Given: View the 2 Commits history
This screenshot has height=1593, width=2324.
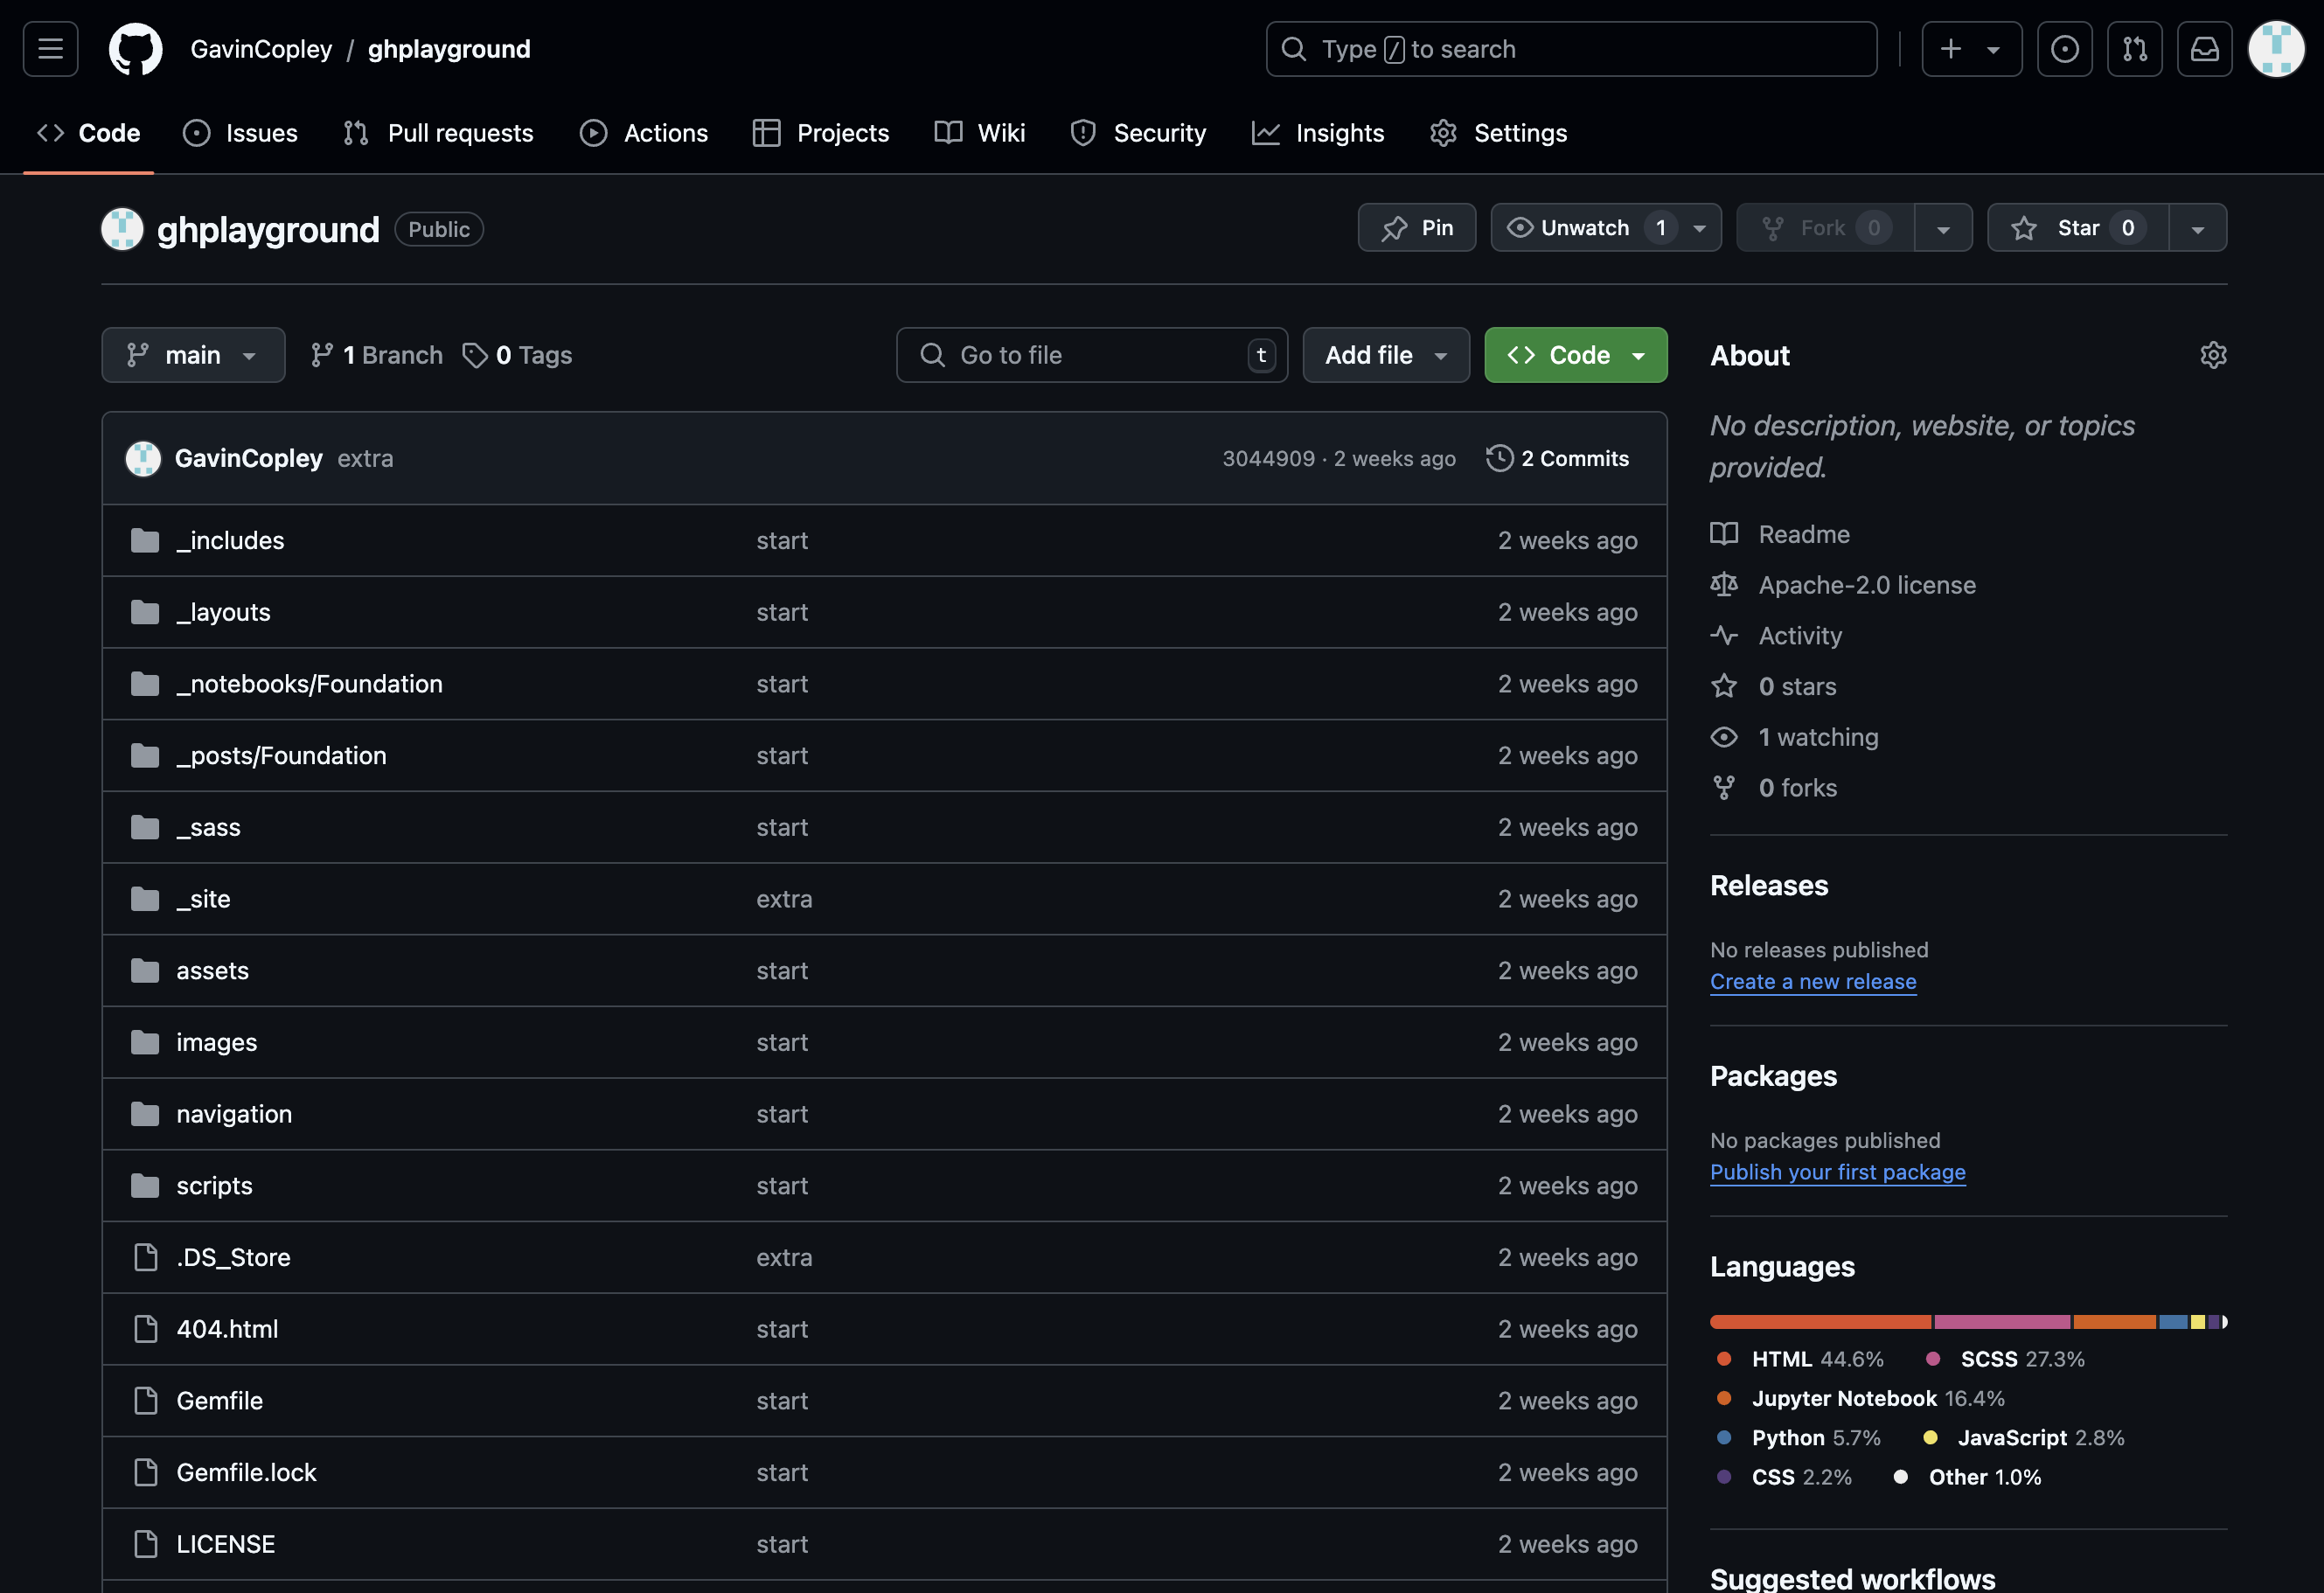Looking at the screenshot, I should click(x=1558, y=458).
